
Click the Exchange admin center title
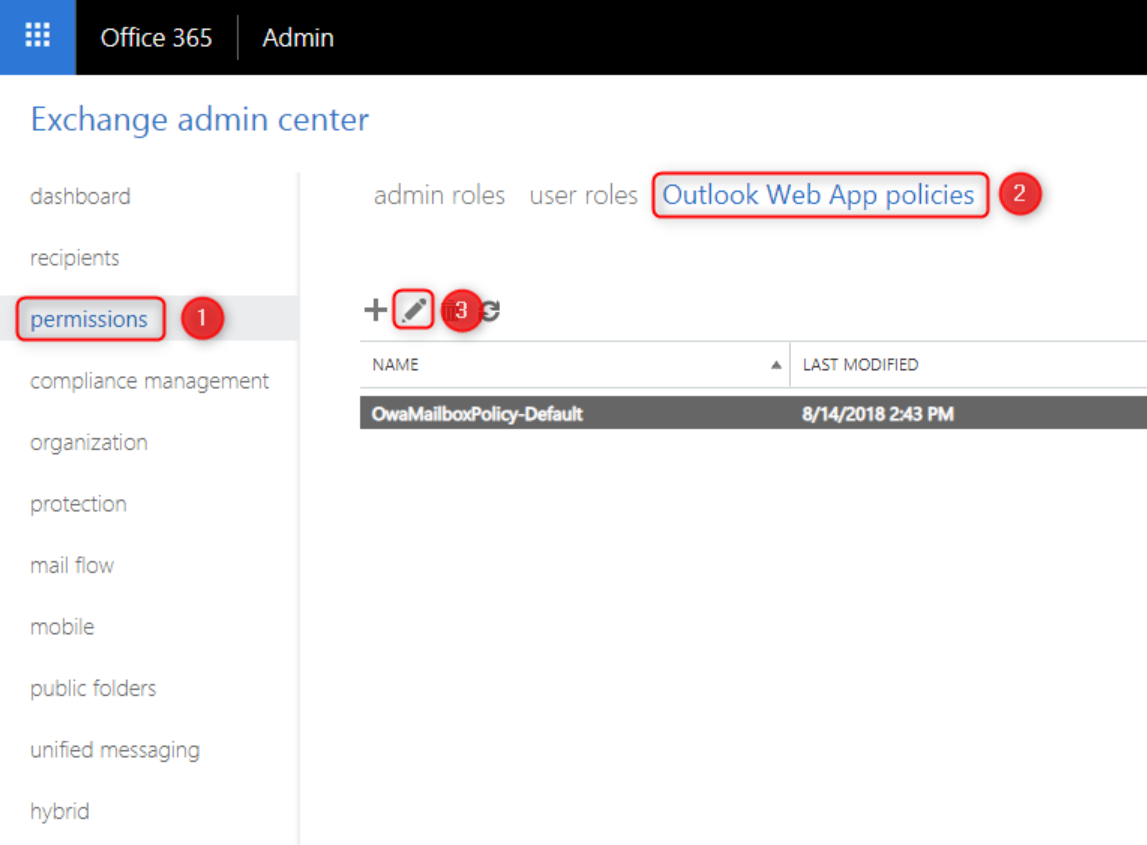pos(200,119)
